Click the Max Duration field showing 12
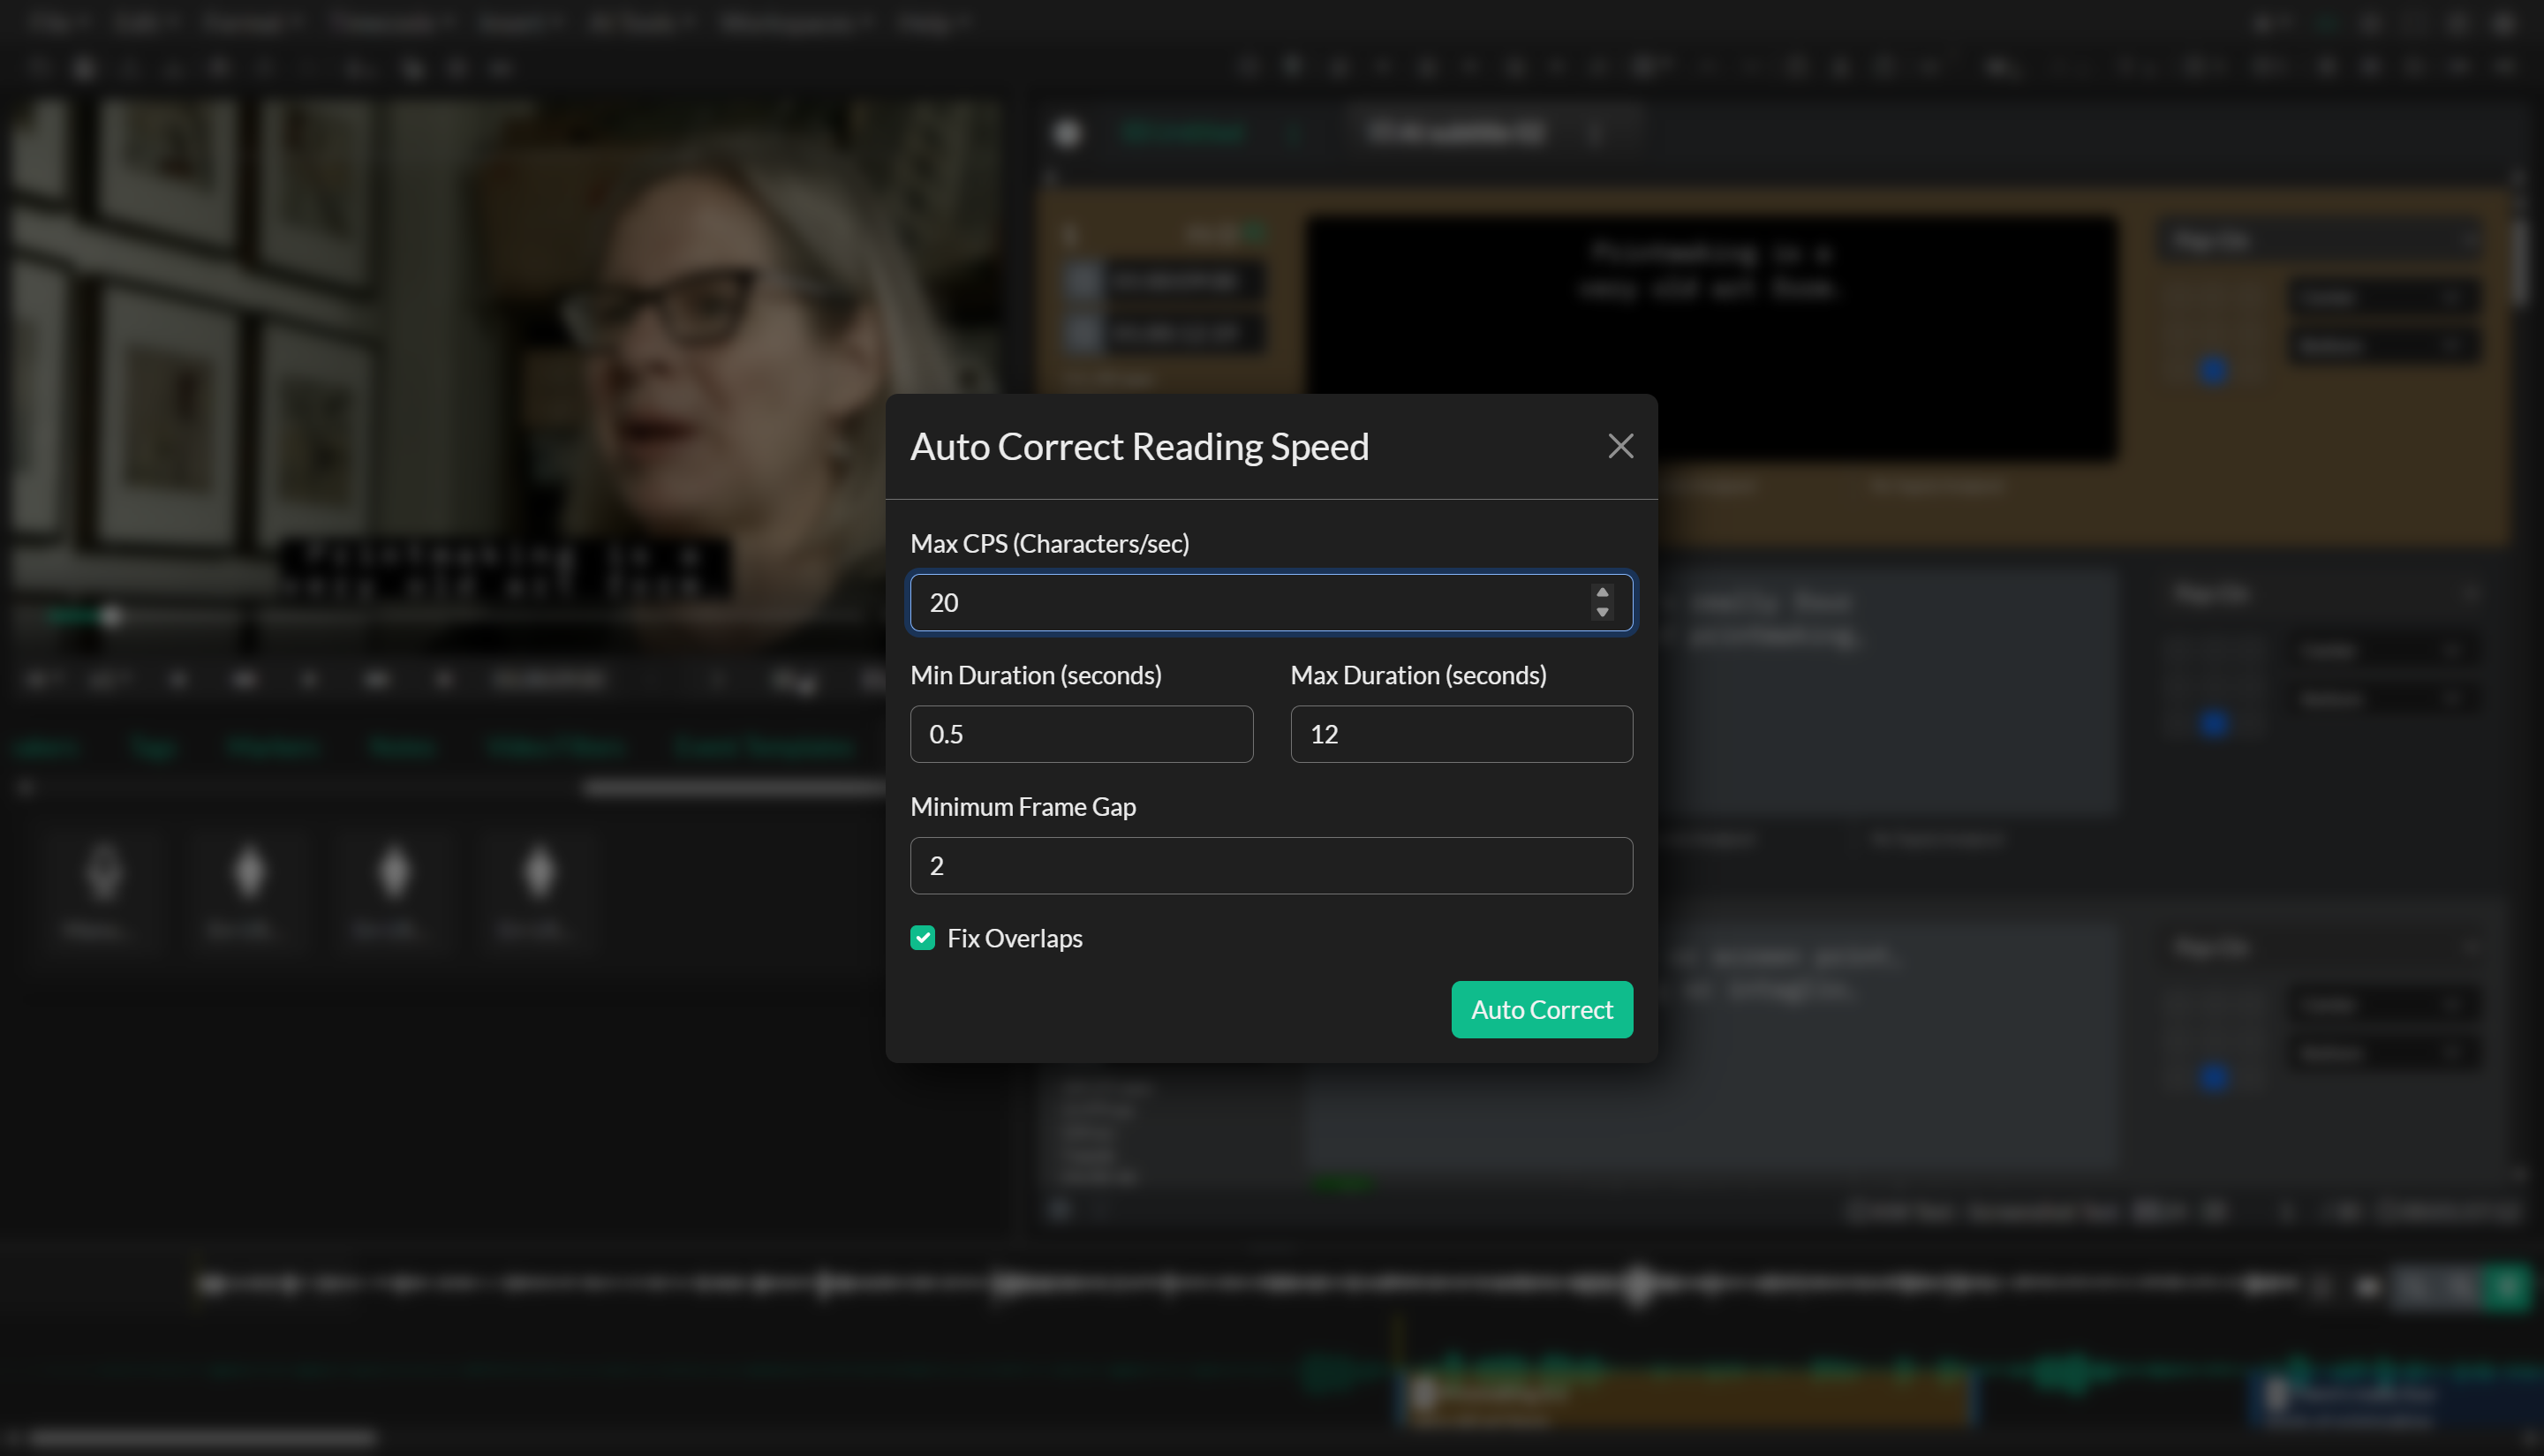The width and height of the screenshot is (2544, 1456). pyautogui.click(x=1460, y=733)
